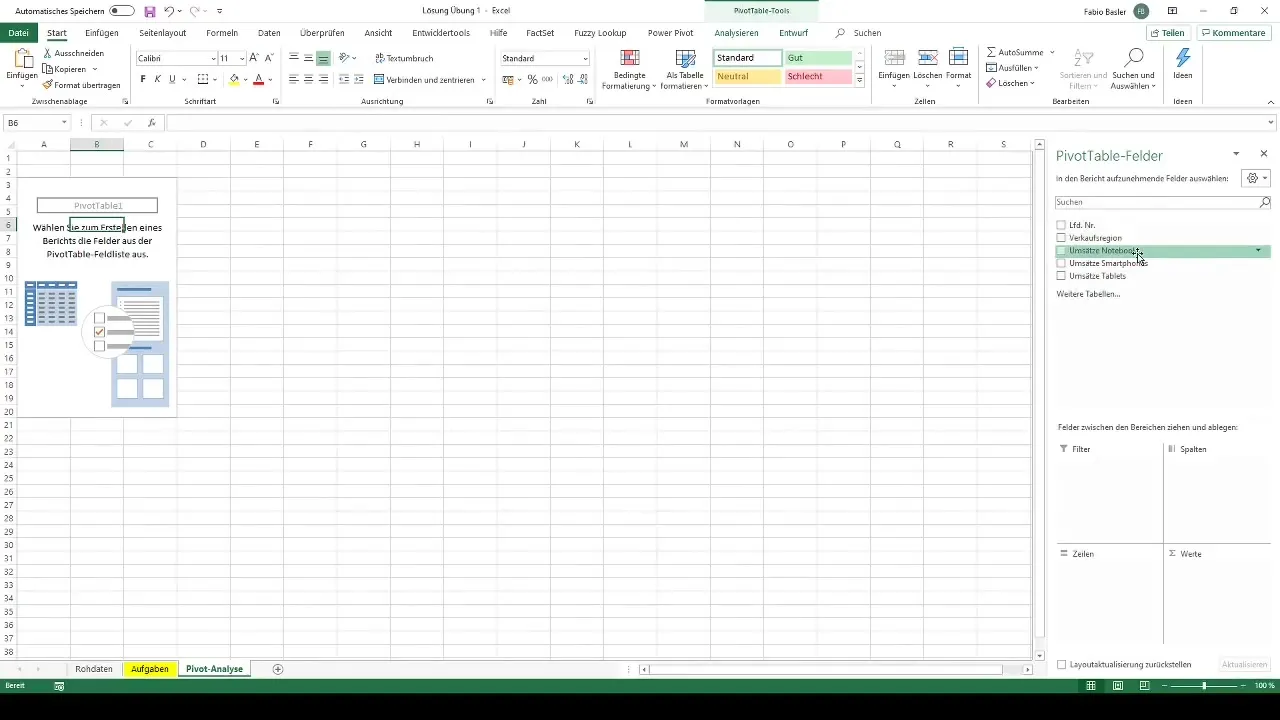Expand Umsätze Notebooks field filter arrow
Viewport: 1280px width, 720px height.
click(1258, 251)
